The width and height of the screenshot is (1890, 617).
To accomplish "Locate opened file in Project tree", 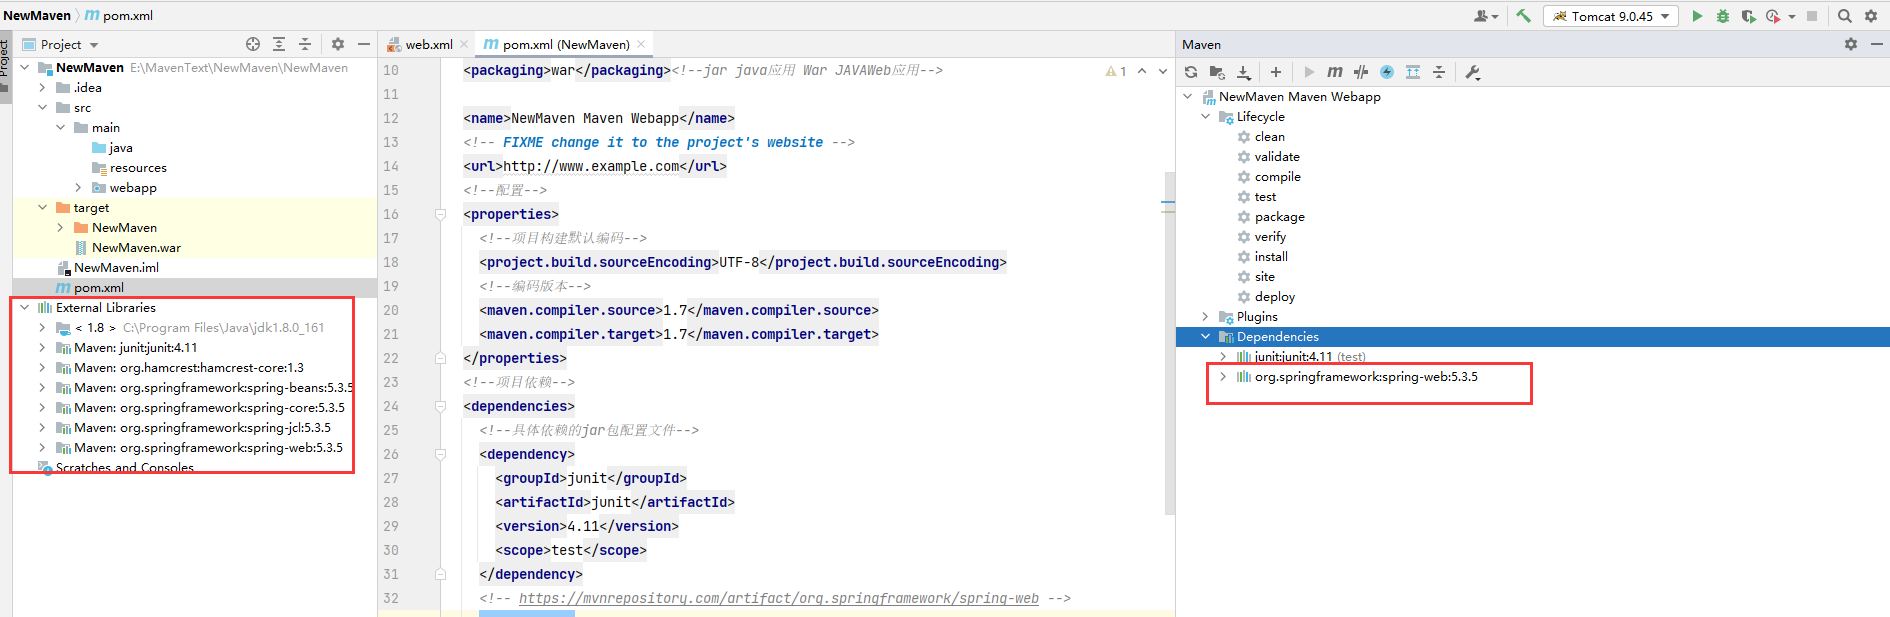I will pyautogui.click(x=253, y=44).
